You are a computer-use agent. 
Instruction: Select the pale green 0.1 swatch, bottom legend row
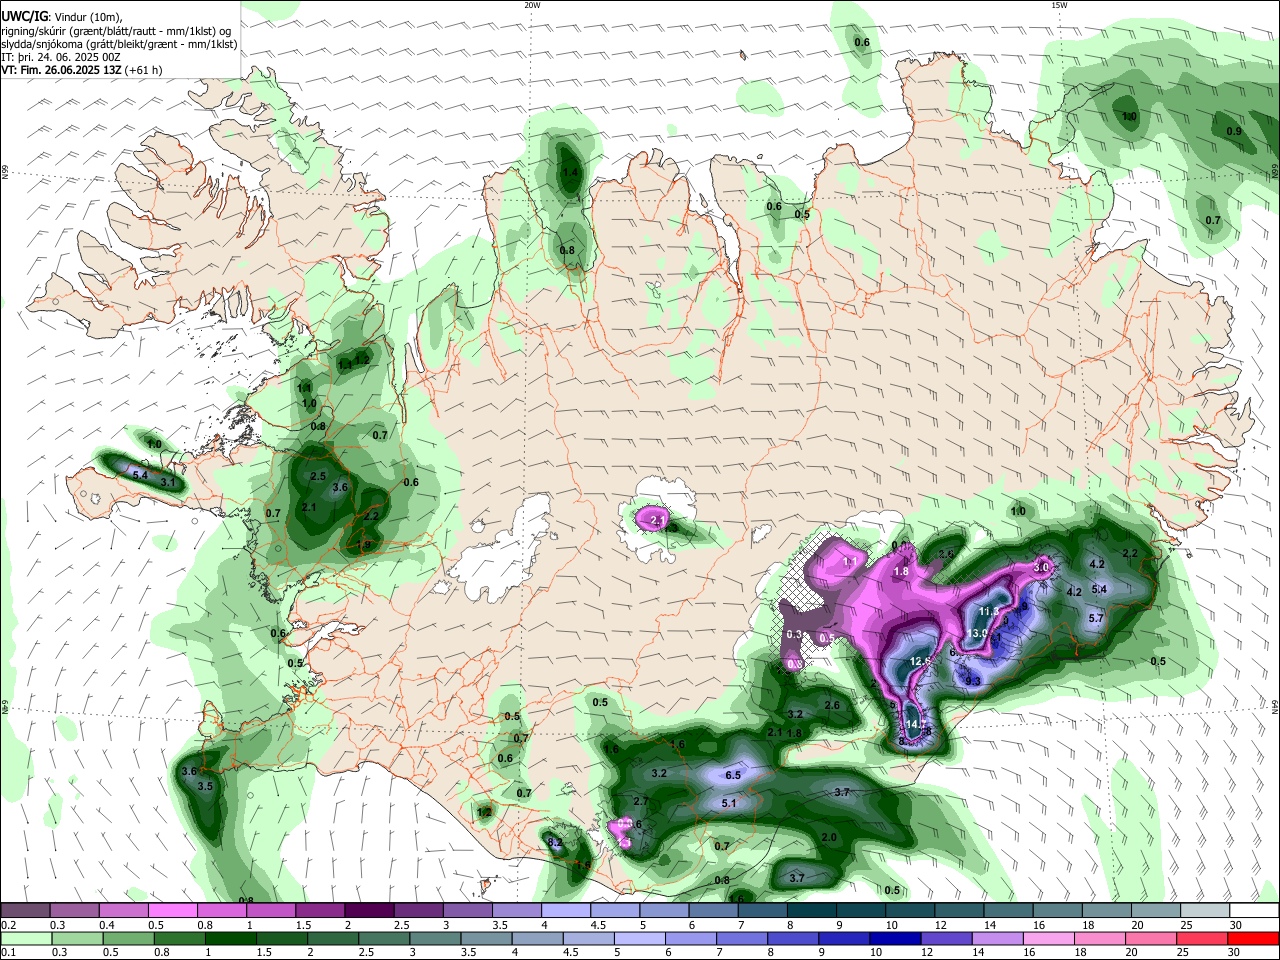26,938
